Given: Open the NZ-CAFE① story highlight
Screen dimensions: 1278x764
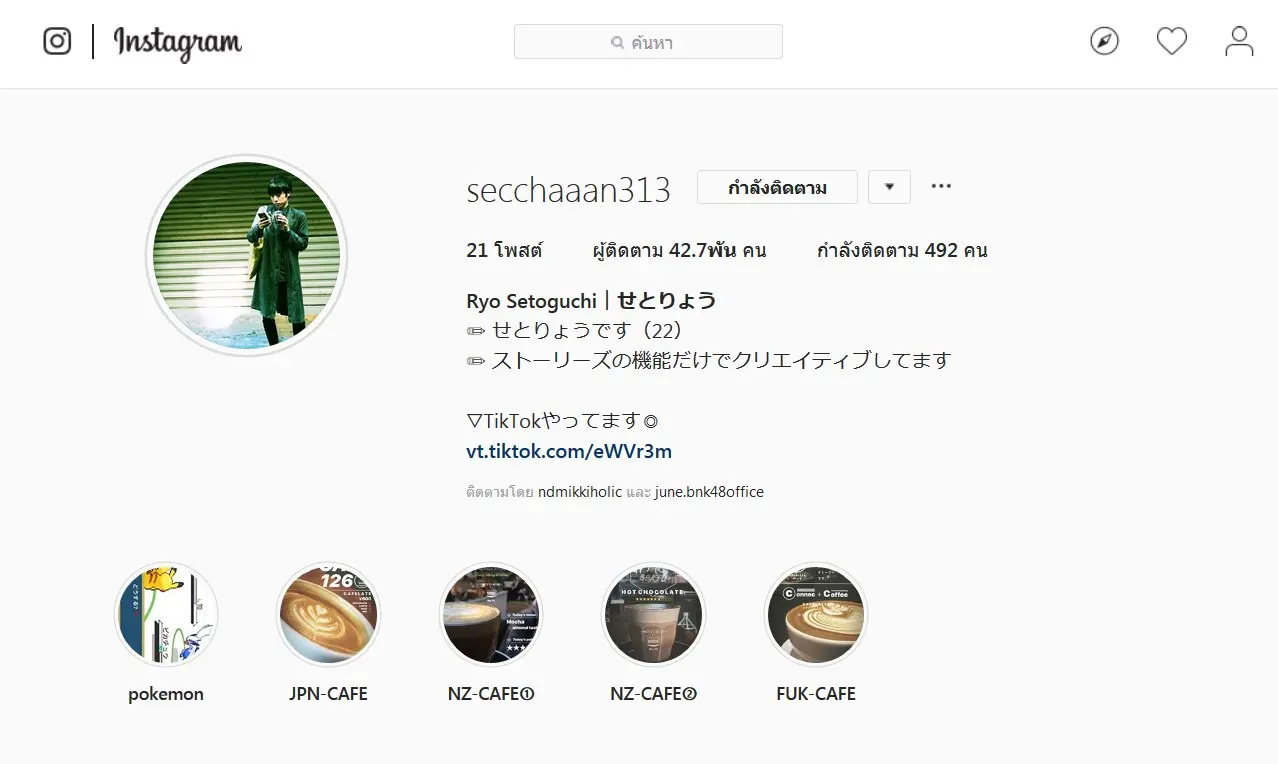Looking at the screenshot, I should click(x=491, y=614).
